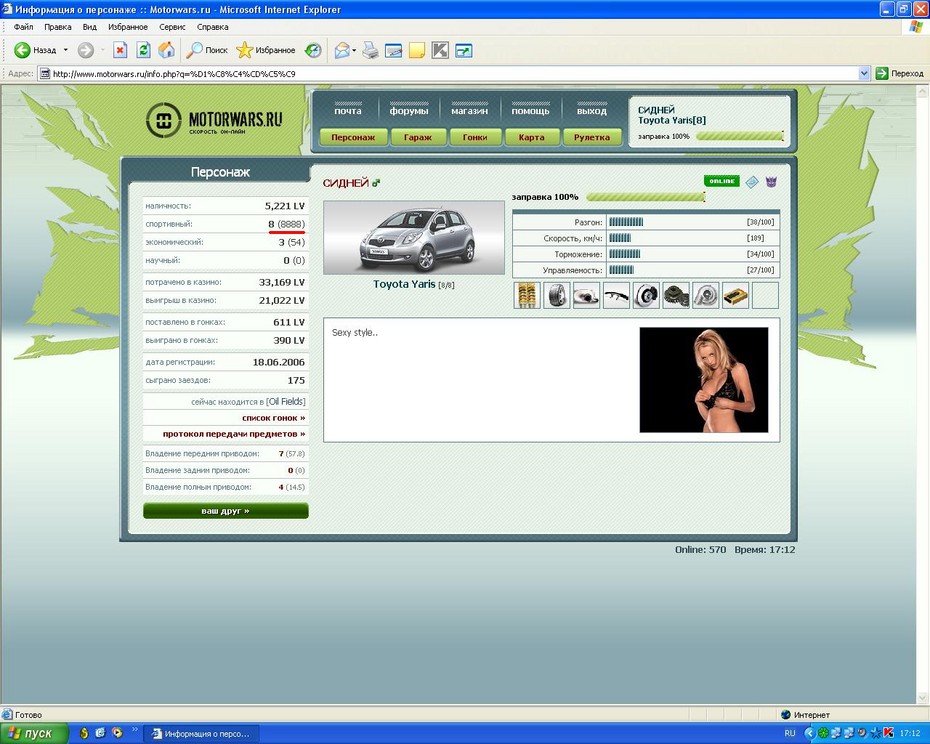Switch to the Гараж tab
The image size is (930, 744).
tap(418, 137)
